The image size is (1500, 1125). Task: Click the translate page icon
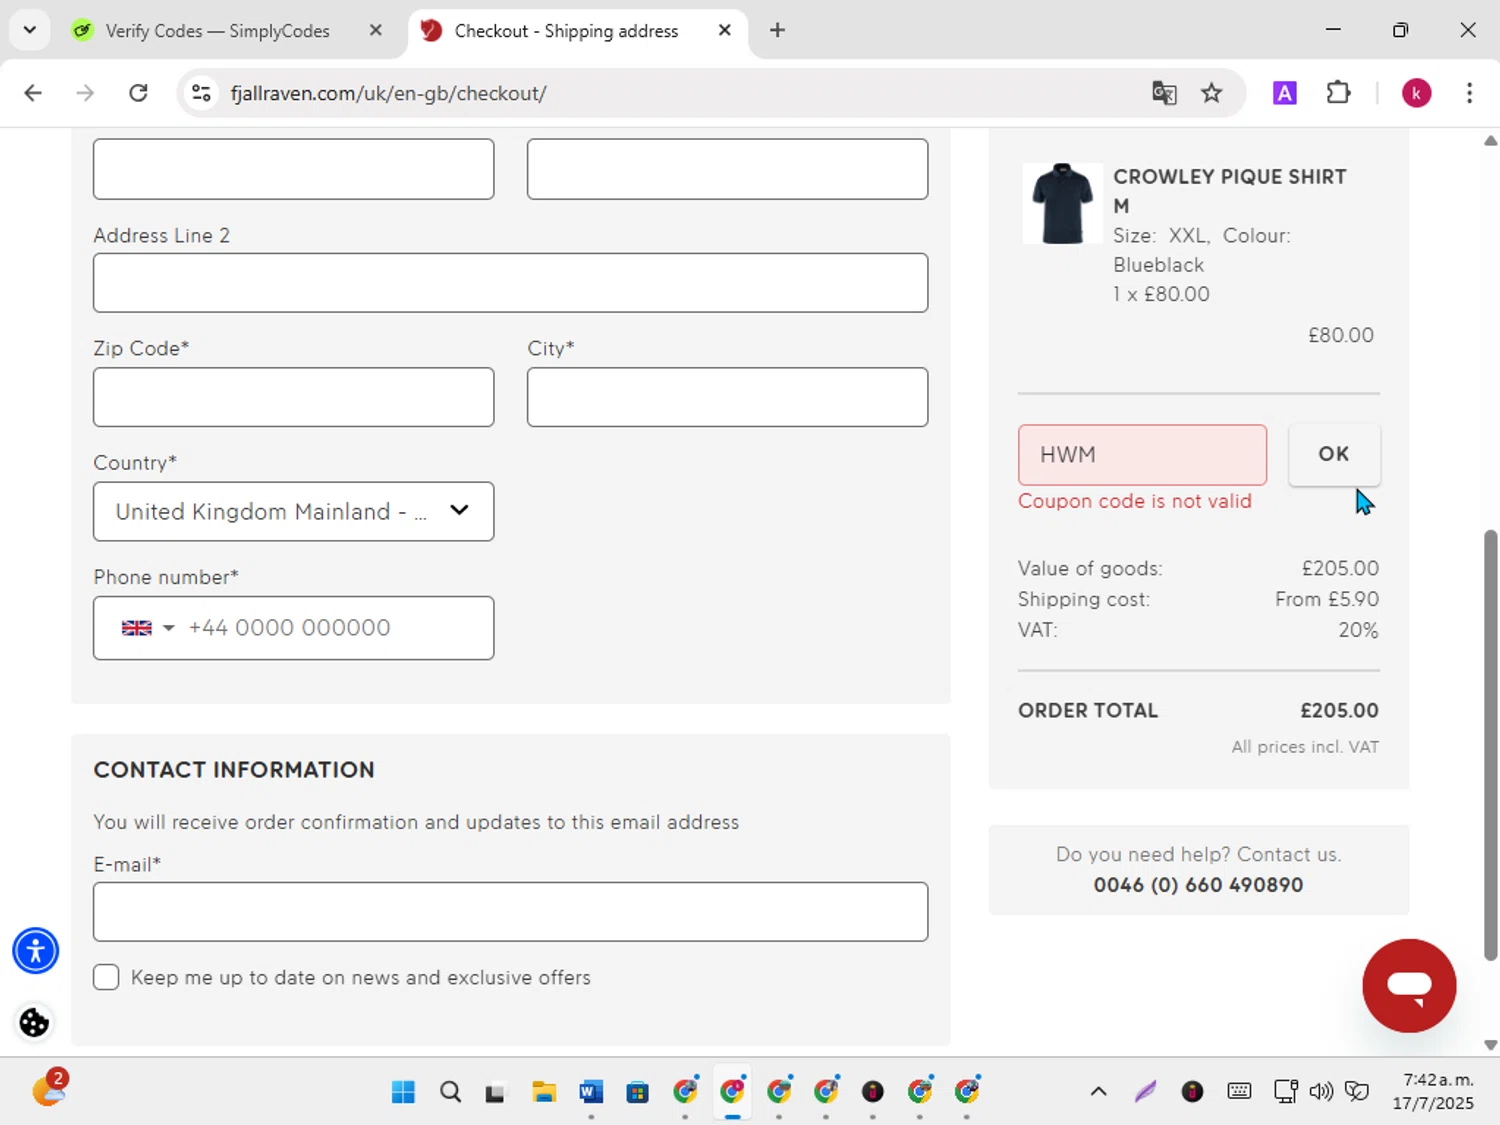[1164, 93]
